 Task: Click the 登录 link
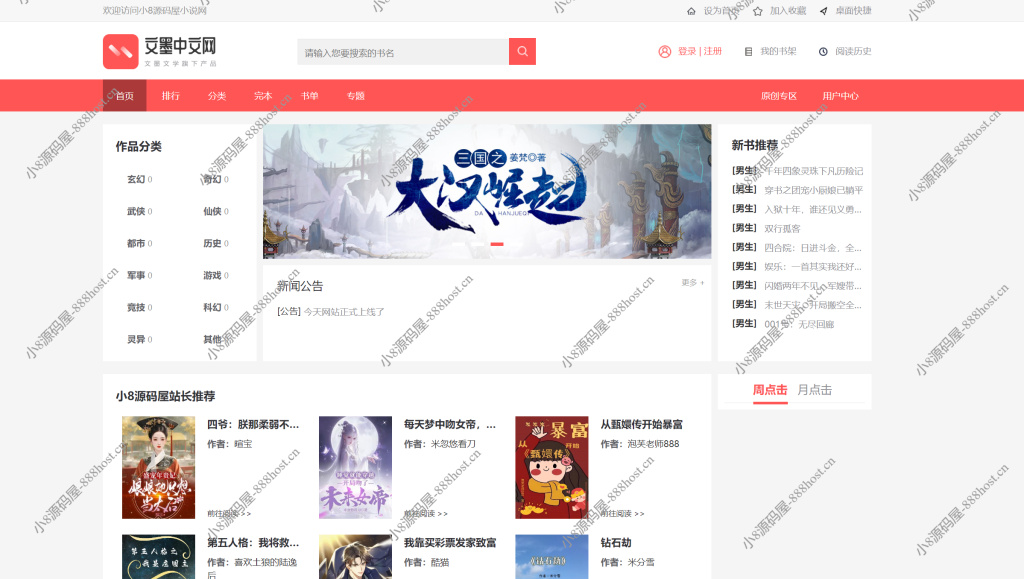click(x=687, y=52)
